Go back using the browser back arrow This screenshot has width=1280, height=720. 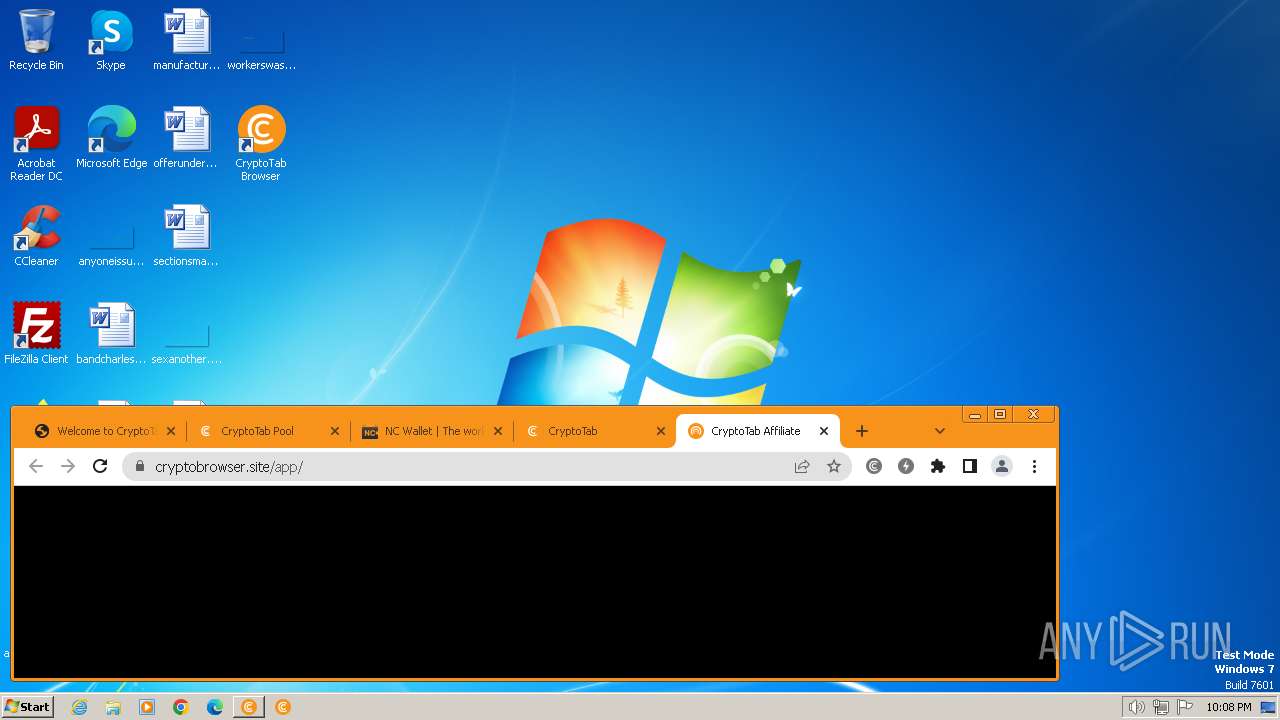click(36, 466)
